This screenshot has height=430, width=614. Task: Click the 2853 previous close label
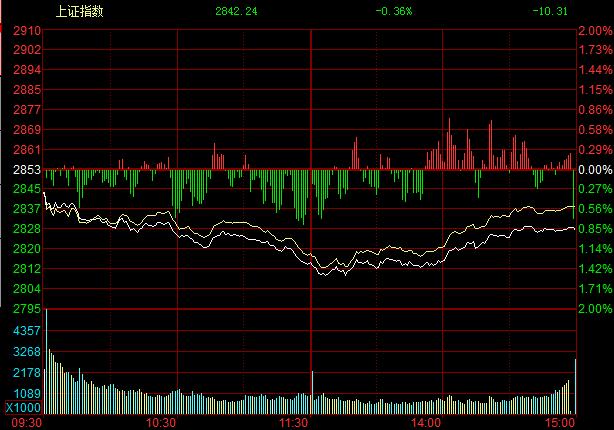click(x=27, y=170)
